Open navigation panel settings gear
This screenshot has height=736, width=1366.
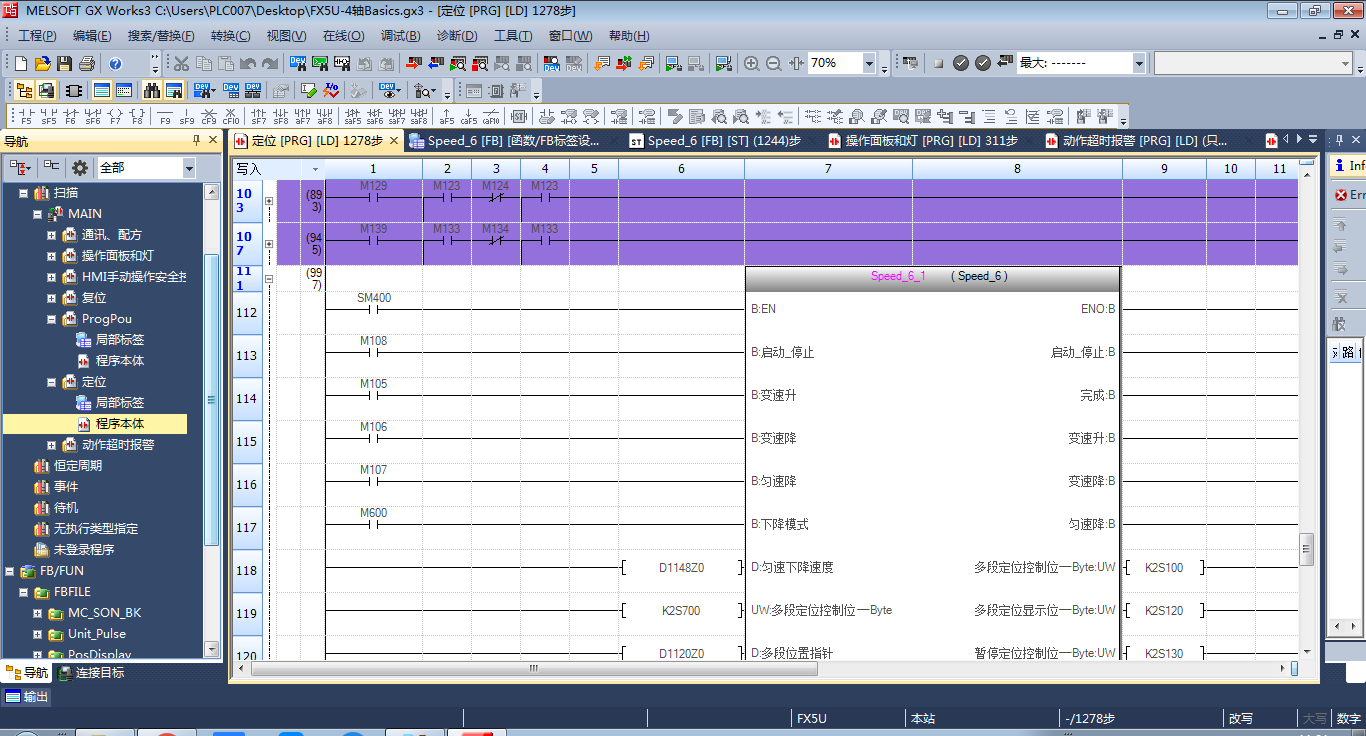[80, 168]
